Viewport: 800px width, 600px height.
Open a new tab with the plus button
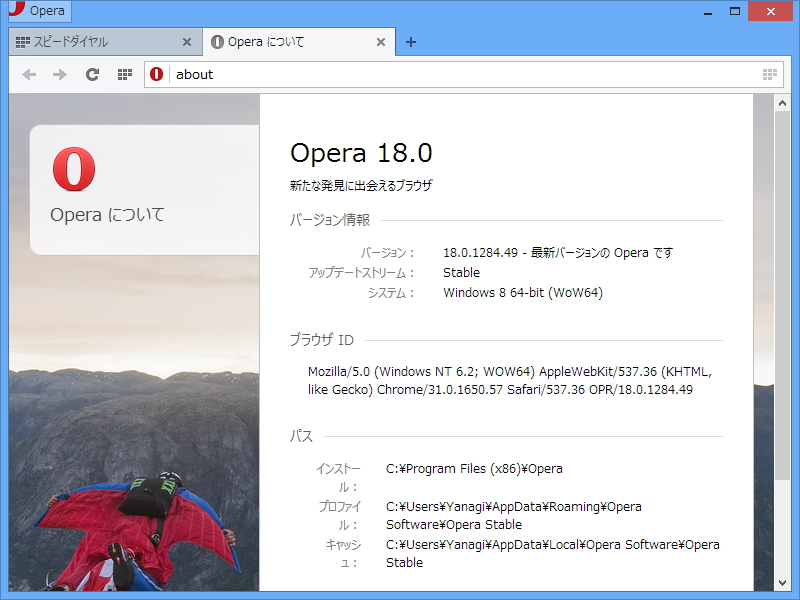click(x=410, y=42)
